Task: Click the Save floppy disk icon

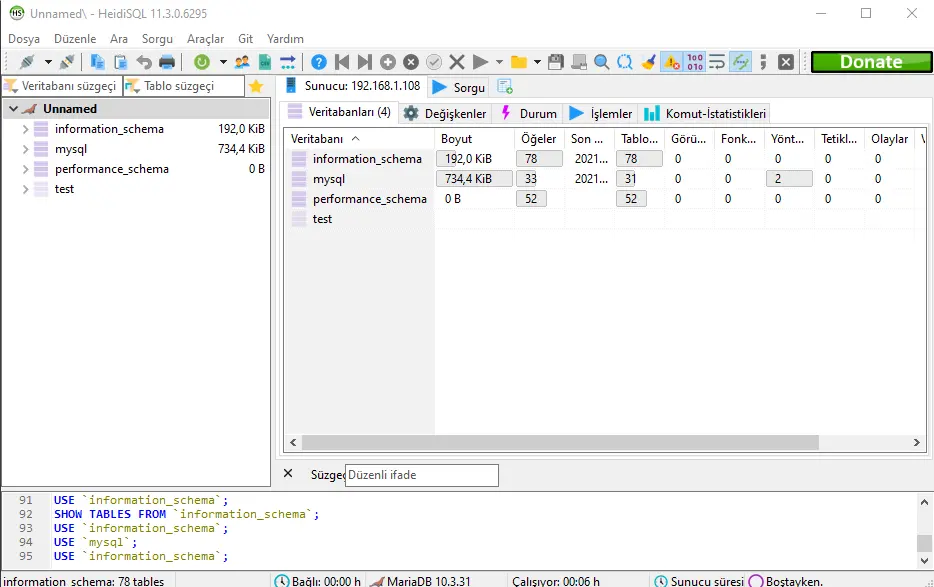Action: [x=556, y=61]
